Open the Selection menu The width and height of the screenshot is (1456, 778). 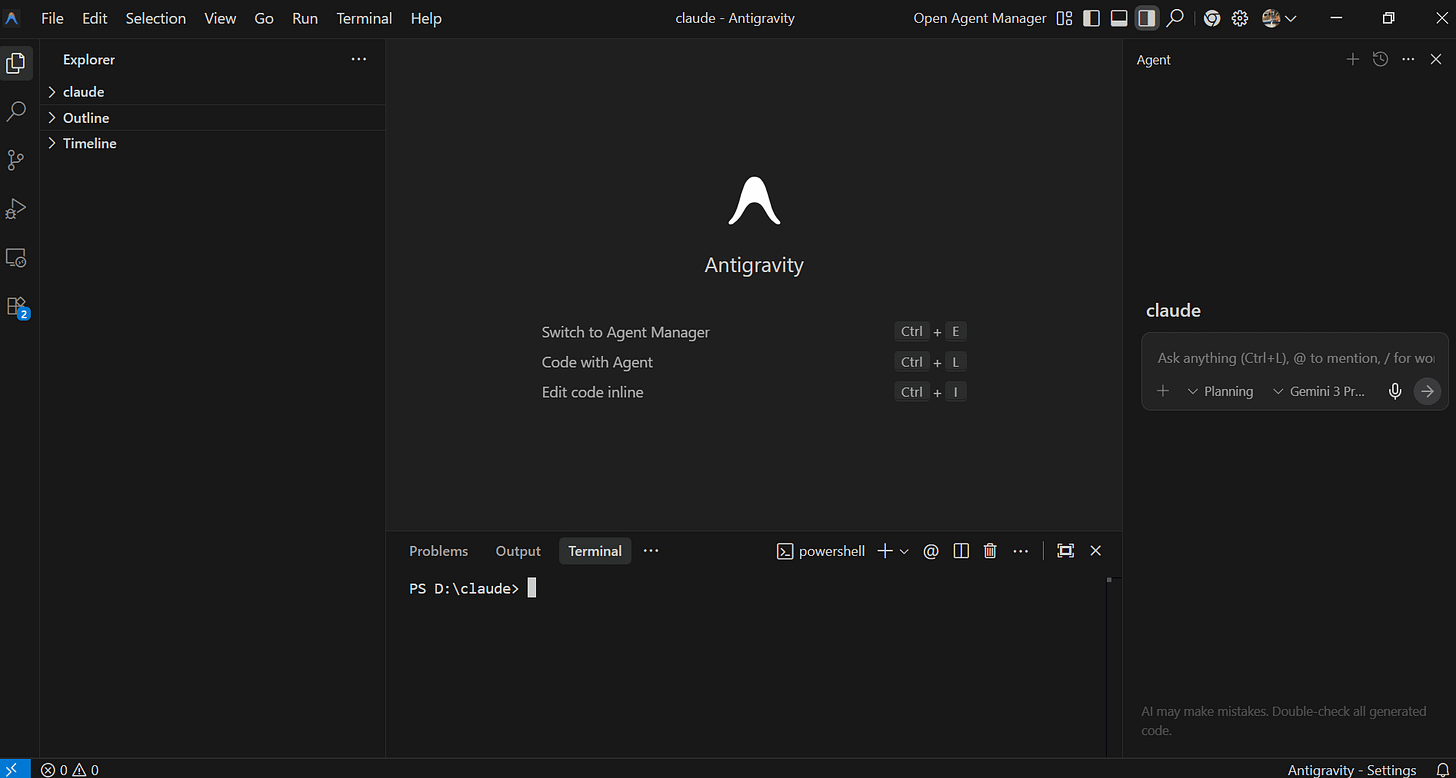tap(156, 18)
